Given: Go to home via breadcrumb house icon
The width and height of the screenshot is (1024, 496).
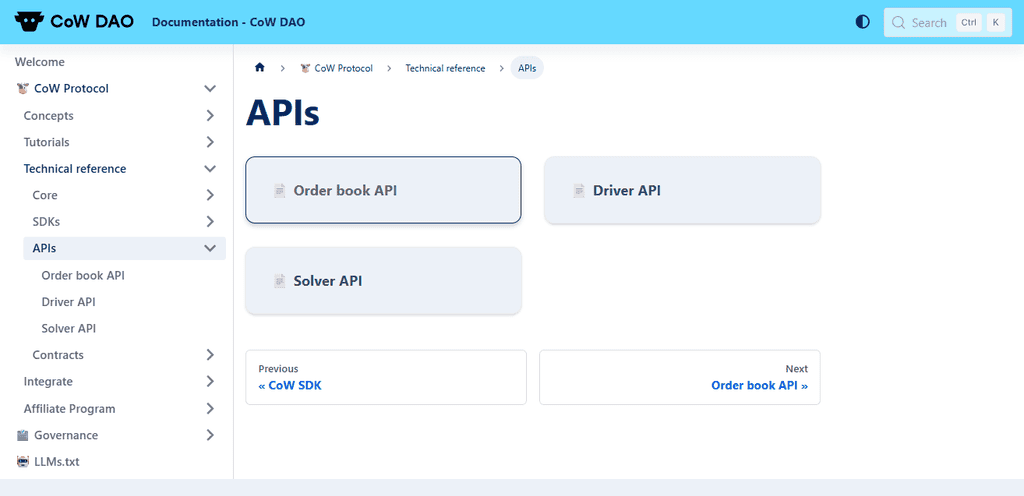Looking at the screenshot, I should [x=260, y=67].
